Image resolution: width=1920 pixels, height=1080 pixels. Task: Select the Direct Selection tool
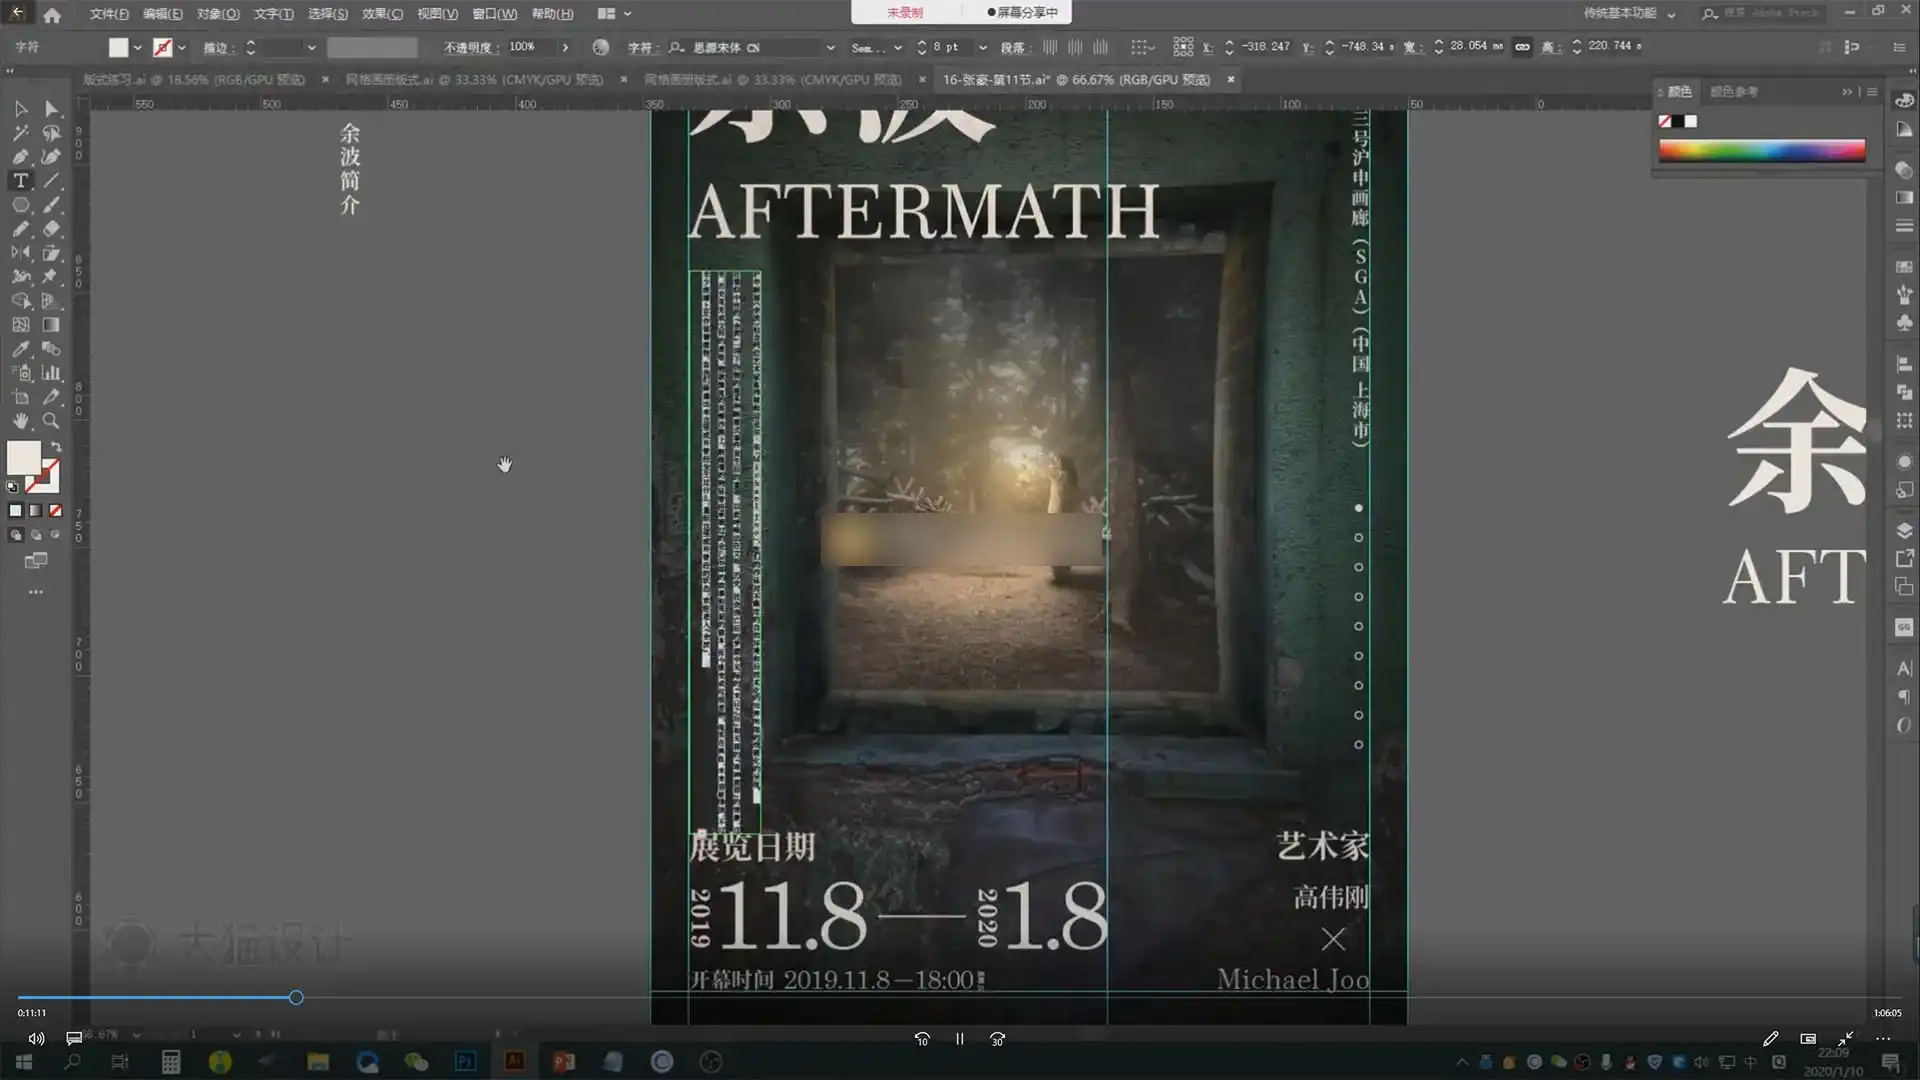(x=51, y=108)
